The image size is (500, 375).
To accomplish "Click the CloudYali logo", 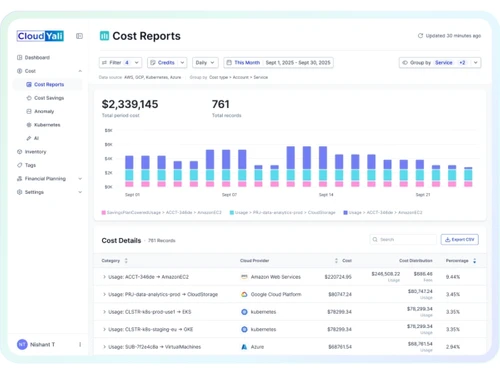I will pos(40,36).
